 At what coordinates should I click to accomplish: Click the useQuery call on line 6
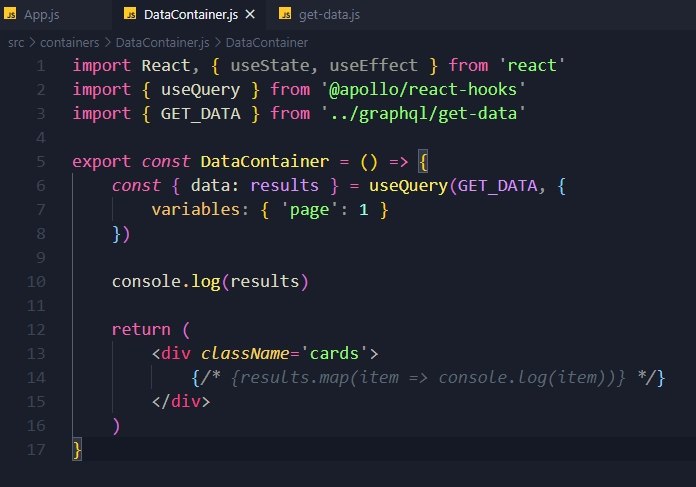coord(408,186)
